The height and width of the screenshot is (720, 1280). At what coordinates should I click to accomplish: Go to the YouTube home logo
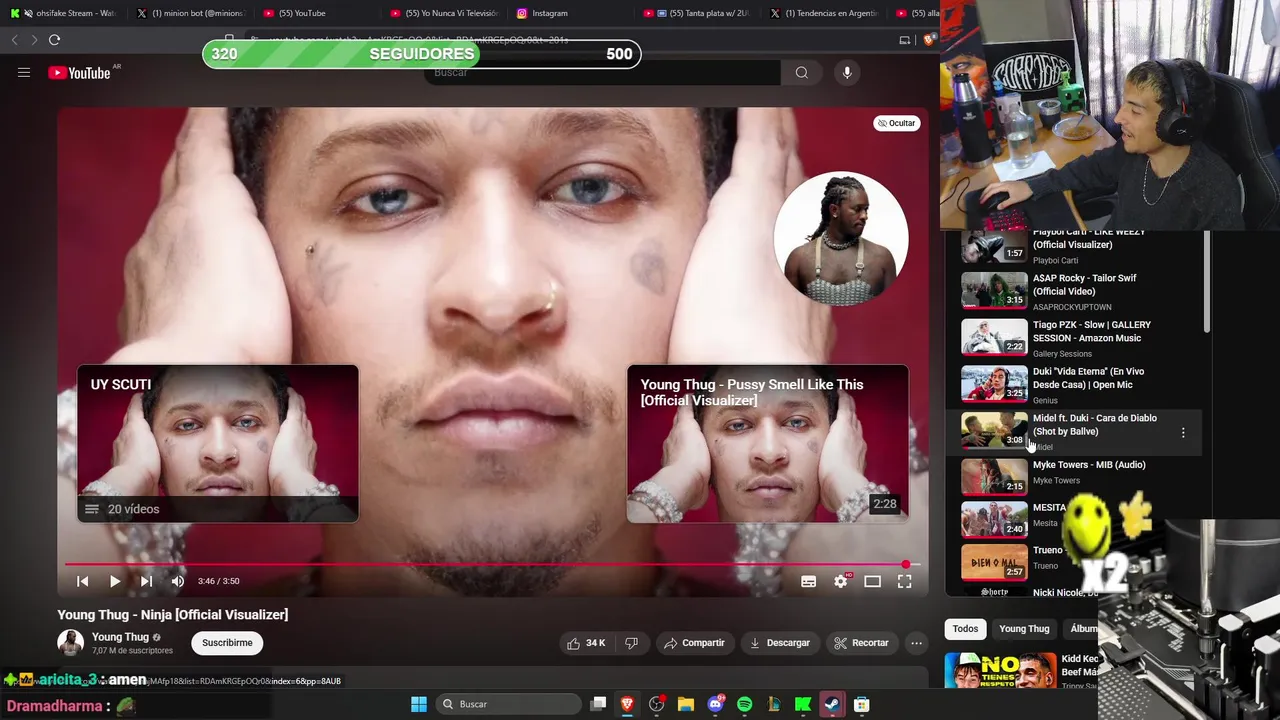click(x=79, y=73)
